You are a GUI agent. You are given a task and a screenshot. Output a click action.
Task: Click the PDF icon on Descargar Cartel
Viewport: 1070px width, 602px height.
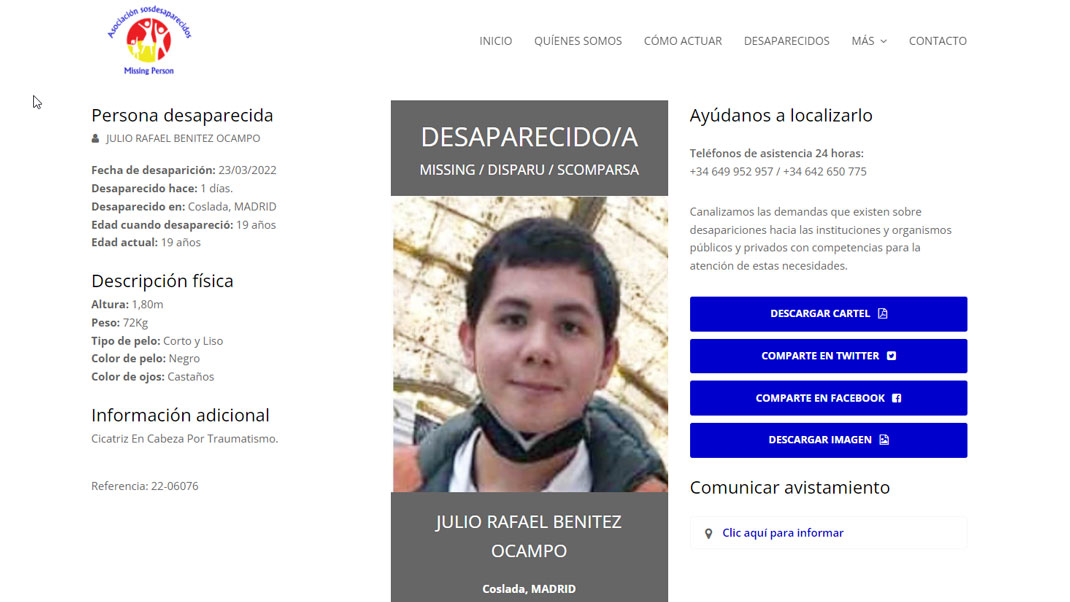click(x=882, y=313)
